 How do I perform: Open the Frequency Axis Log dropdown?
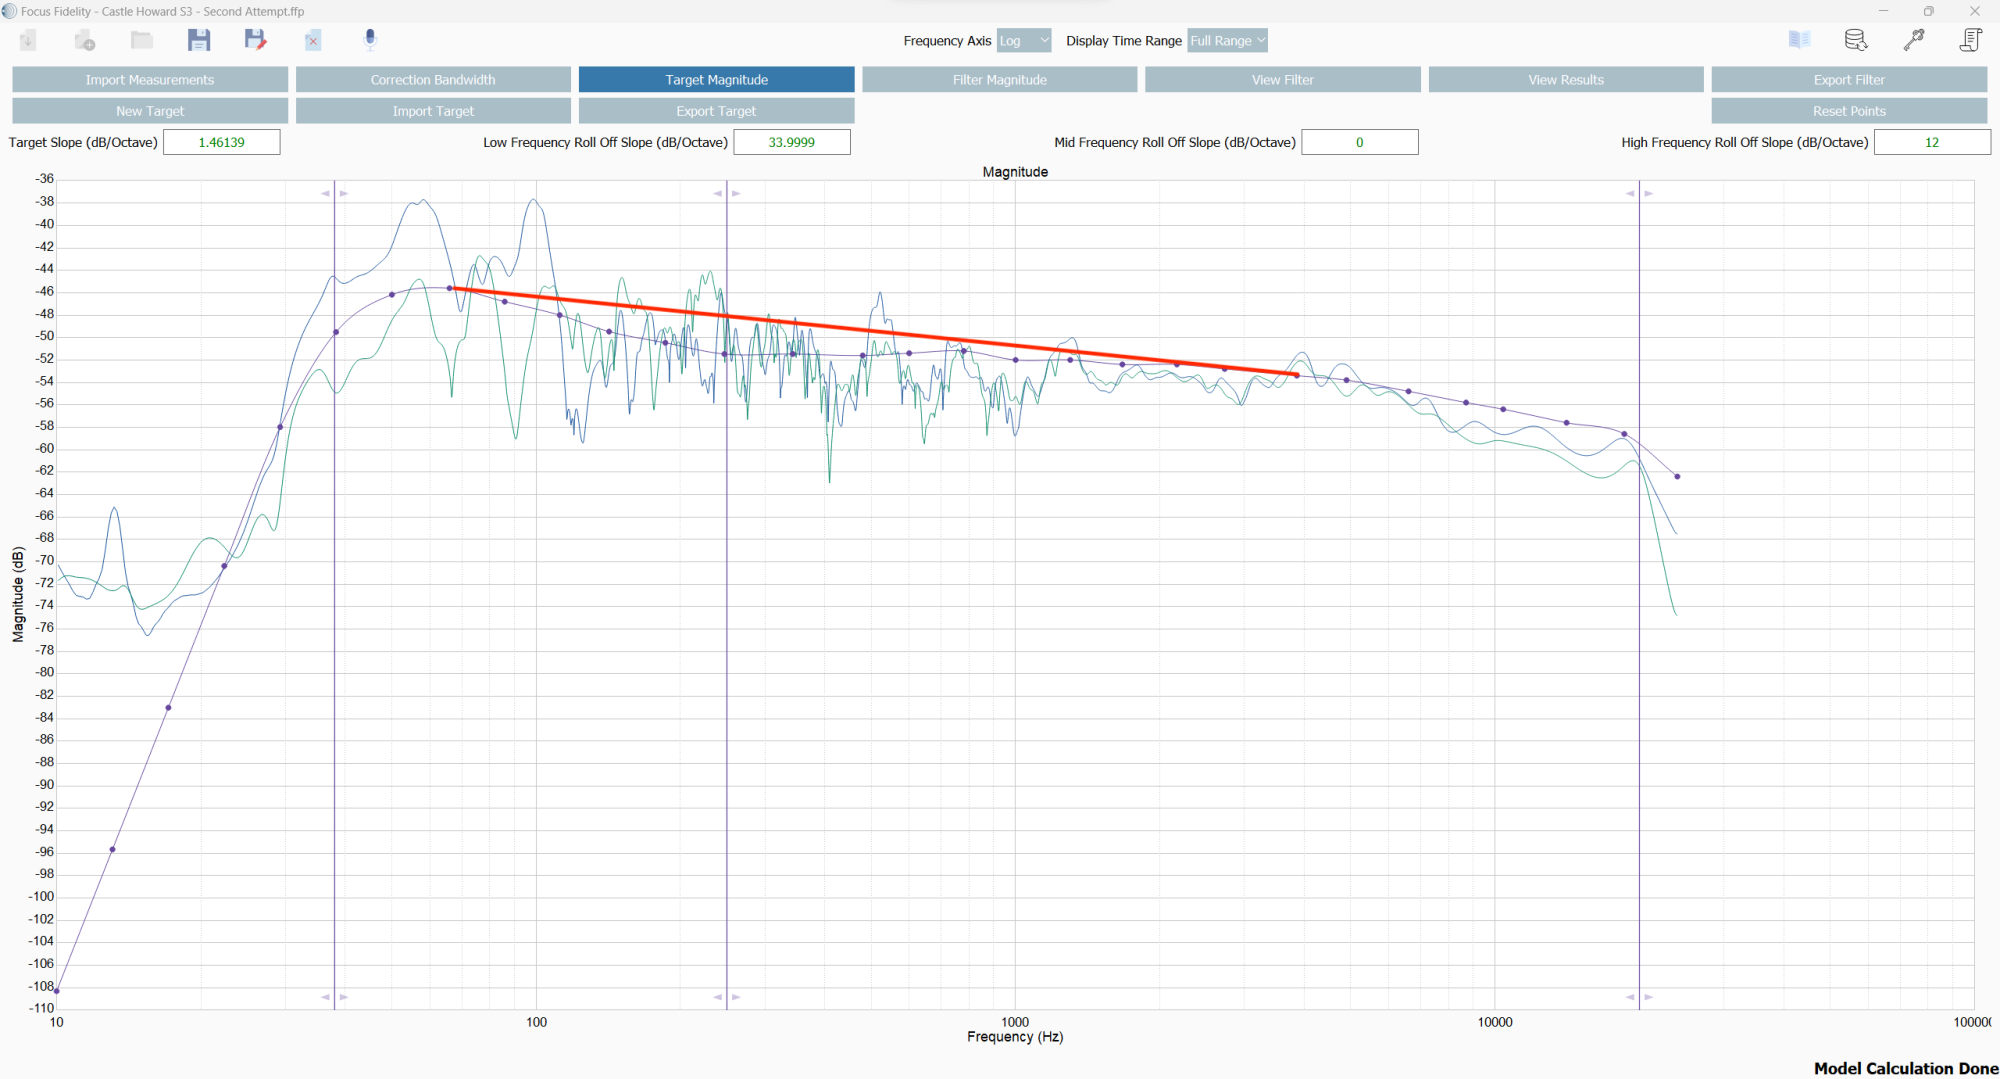[x=1024, y=41]
